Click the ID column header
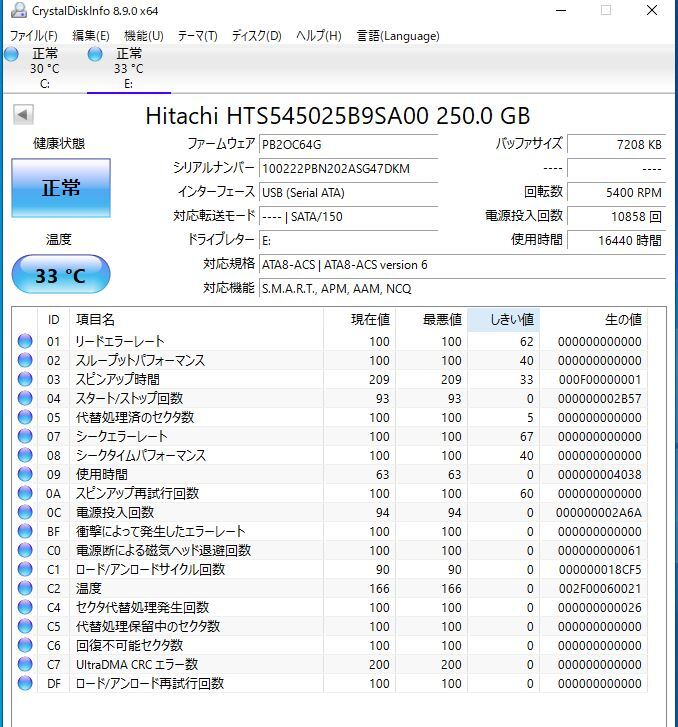Viewport: 678px width, 727px height. (53, 320)
